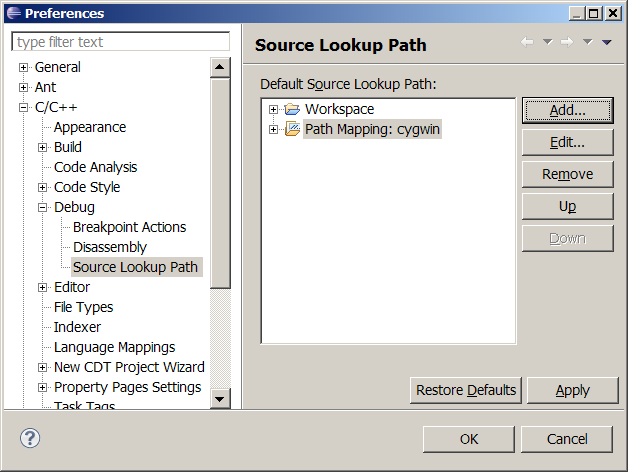628x472 pixels.
Task: Click the Workspace folder icon
Action: point(292,109)
